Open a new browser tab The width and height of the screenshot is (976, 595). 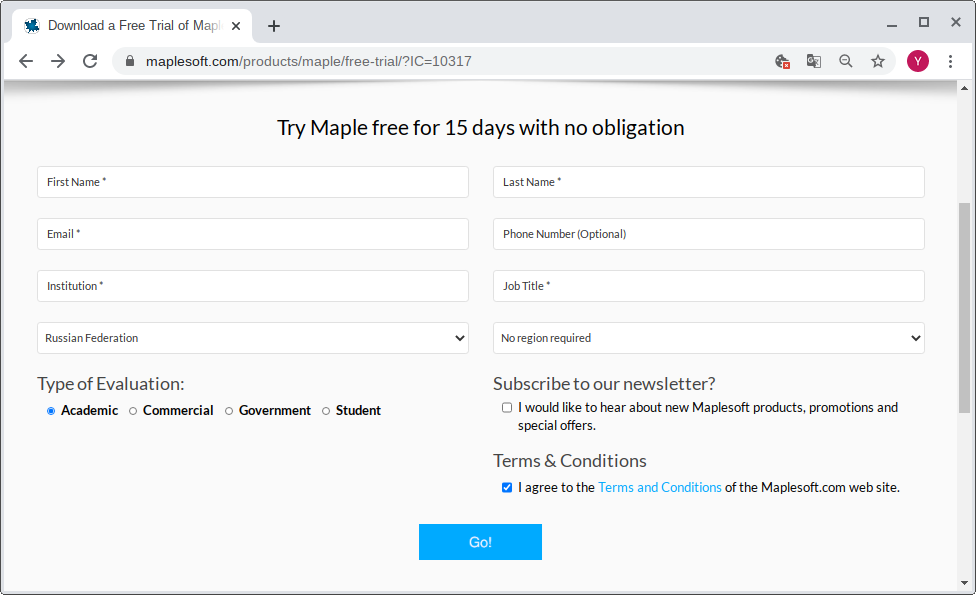coord(274,26)
